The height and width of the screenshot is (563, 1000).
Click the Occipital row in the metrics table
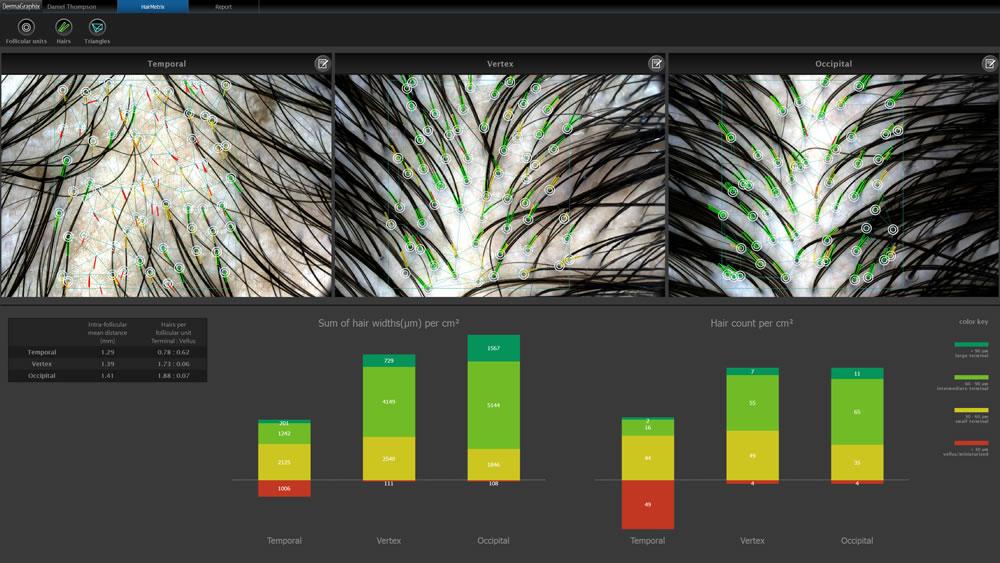click(x=107, y=376)
